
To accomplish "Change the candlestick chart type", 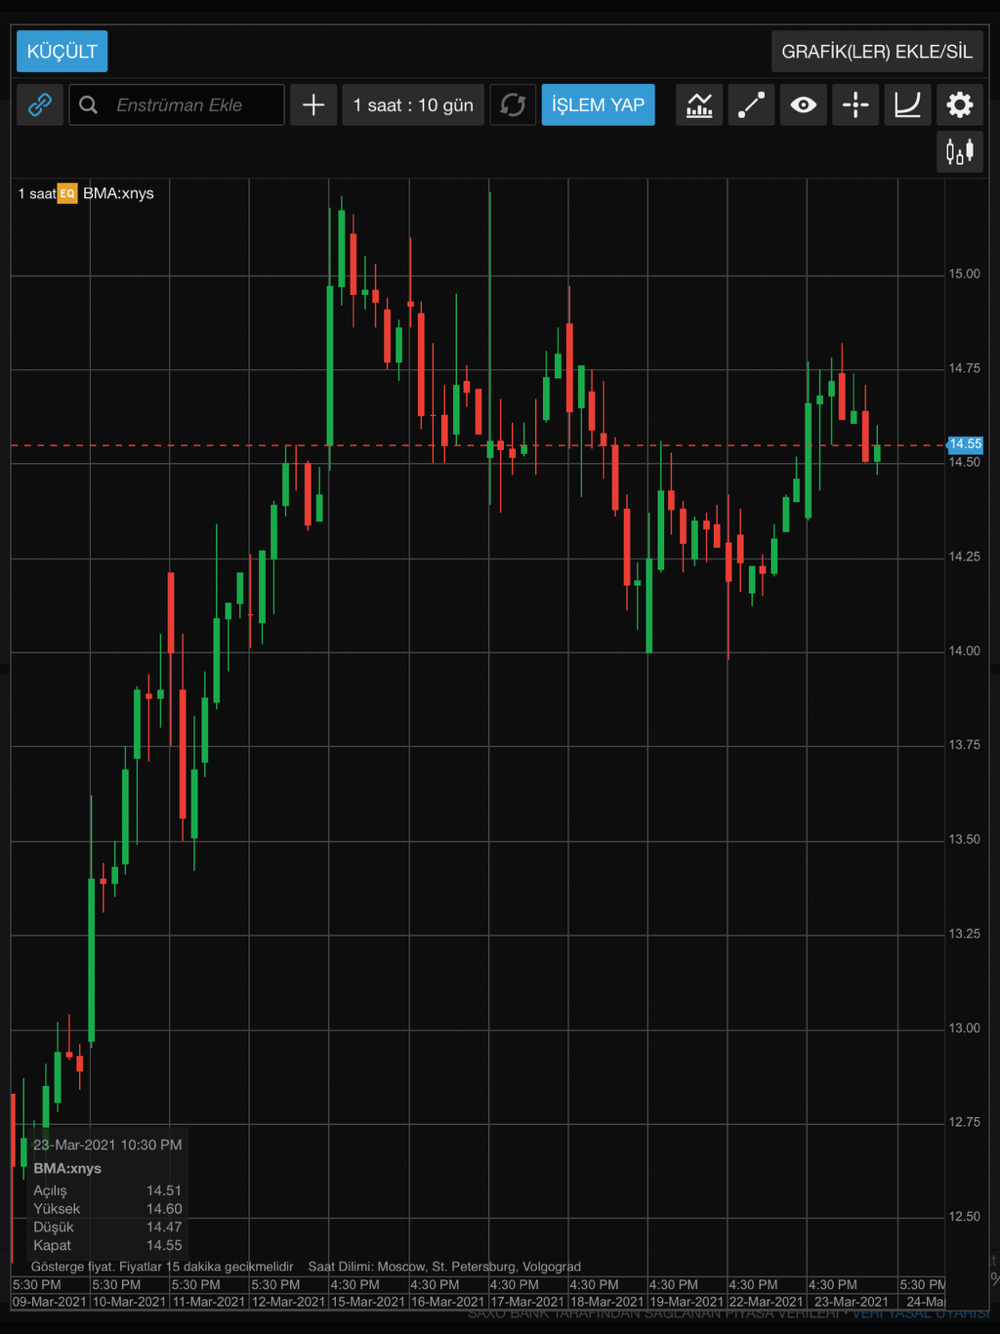I will tap(960, 152).
